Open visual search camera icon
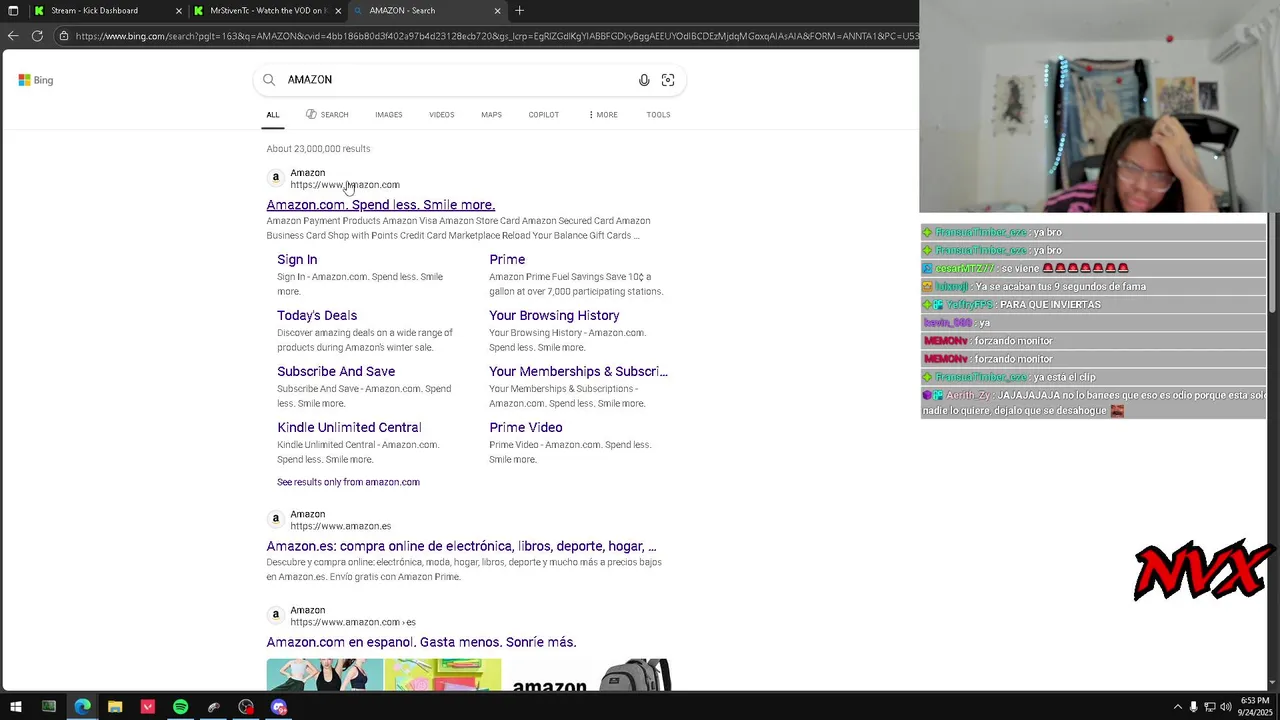 coord(668,80)
